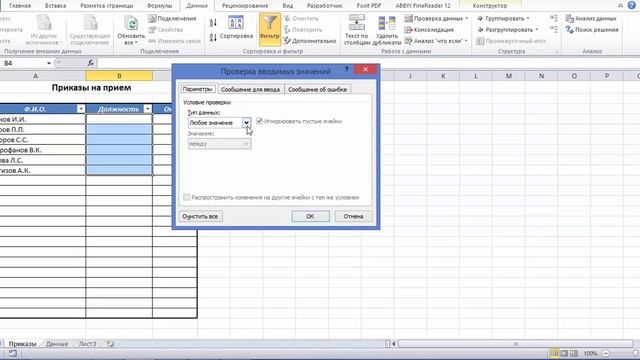The image size is (640, 360).
Task: Click the Должность header cell
Action: tap(119, 109)
